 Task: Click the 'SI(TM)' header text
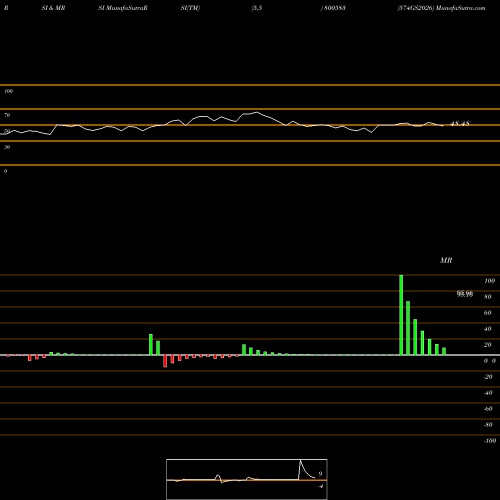point(190,8)
